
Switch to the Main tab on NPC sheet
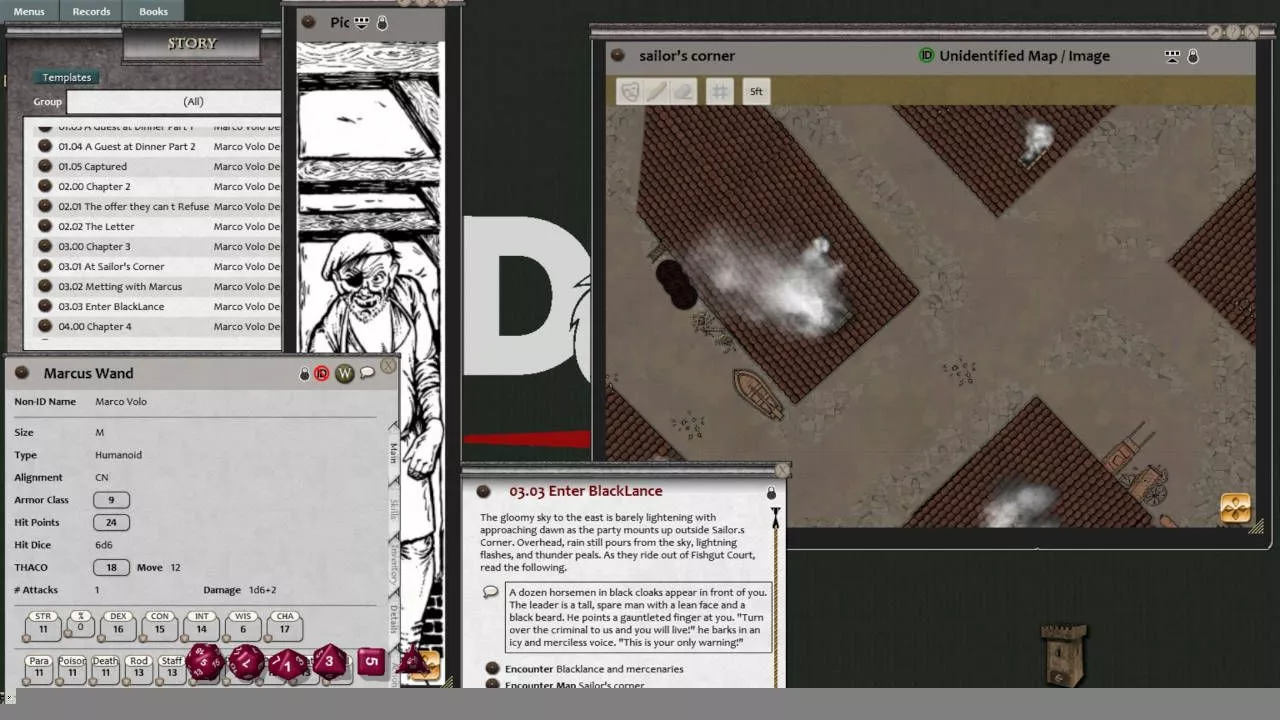point(393,452)
